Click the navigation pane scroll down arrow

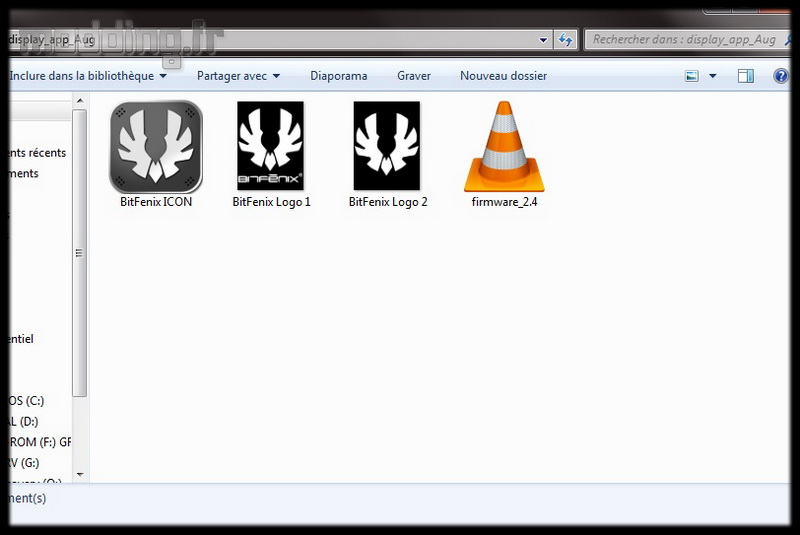tap(80, 474)
